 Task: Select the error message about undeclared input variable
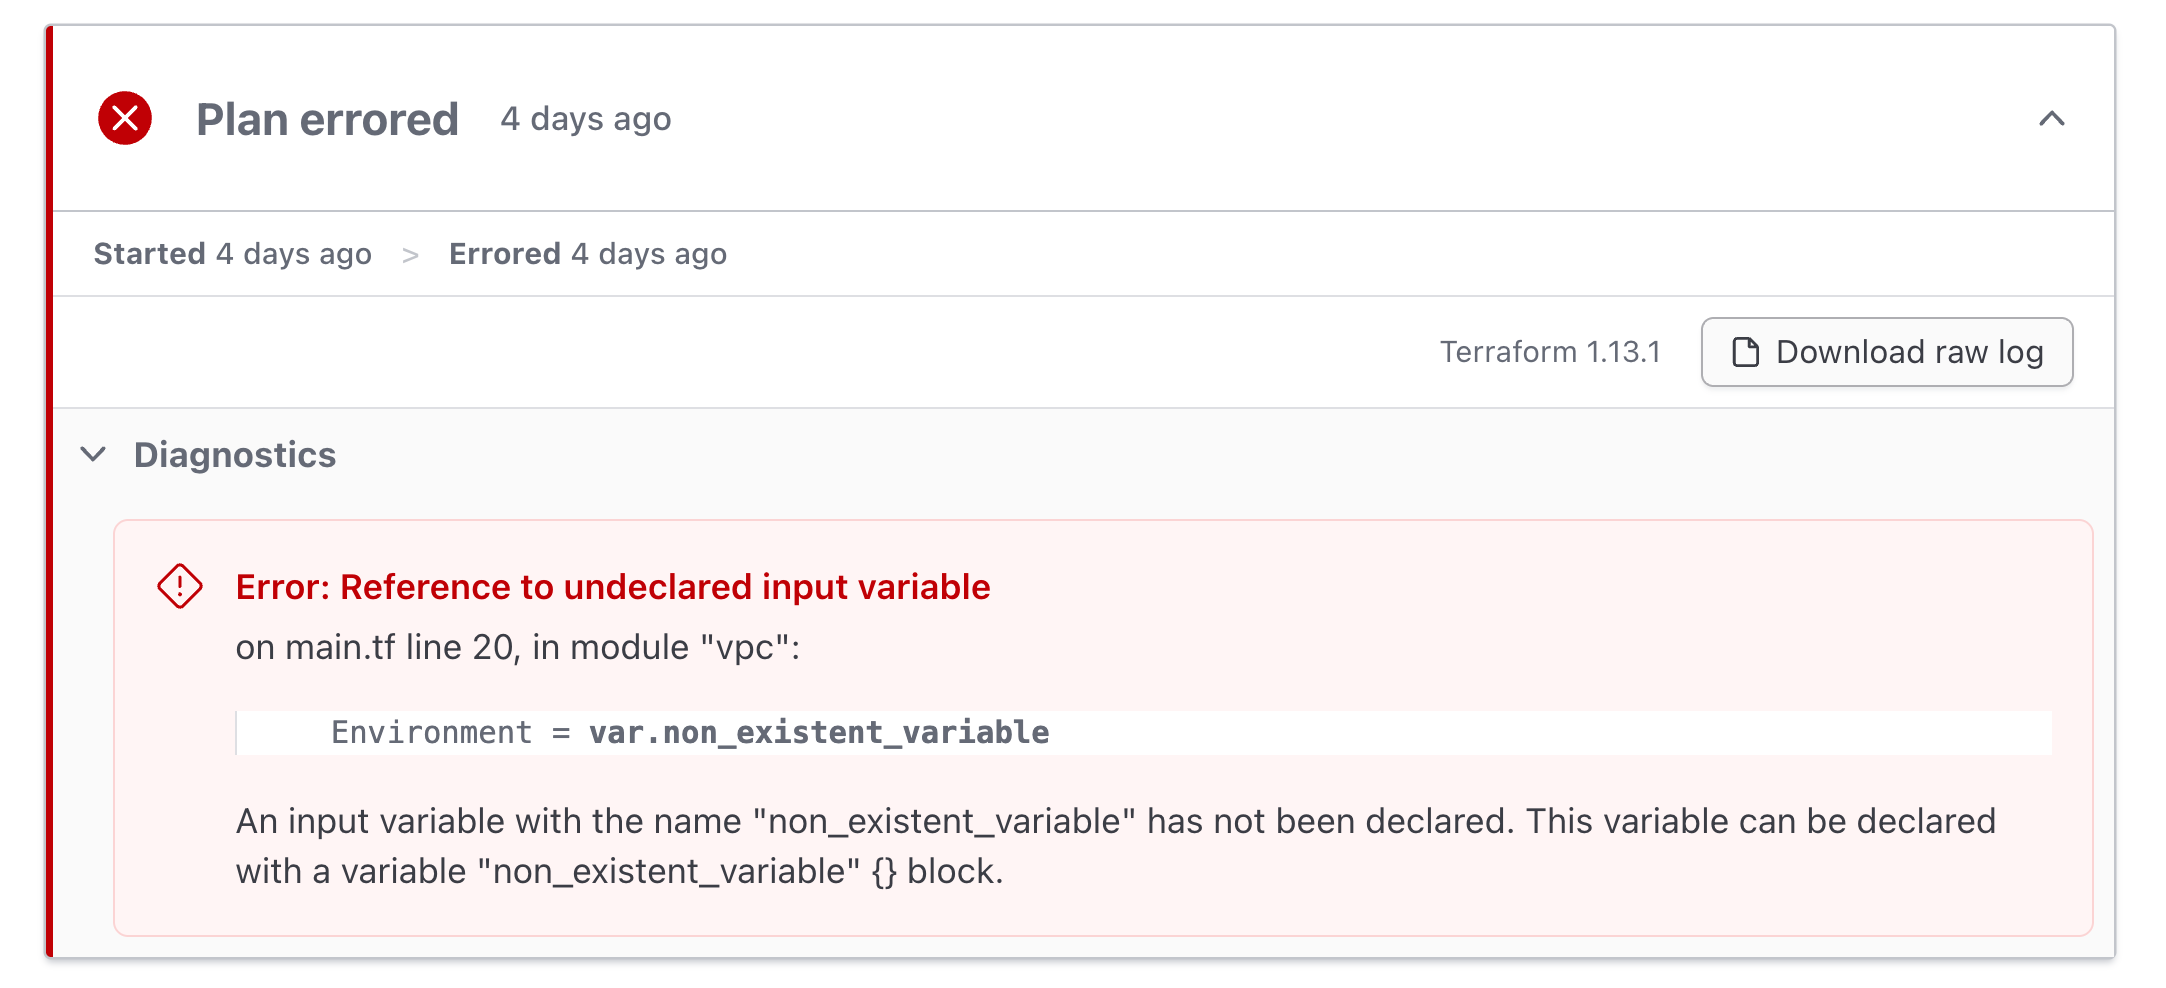pos(614,587)
